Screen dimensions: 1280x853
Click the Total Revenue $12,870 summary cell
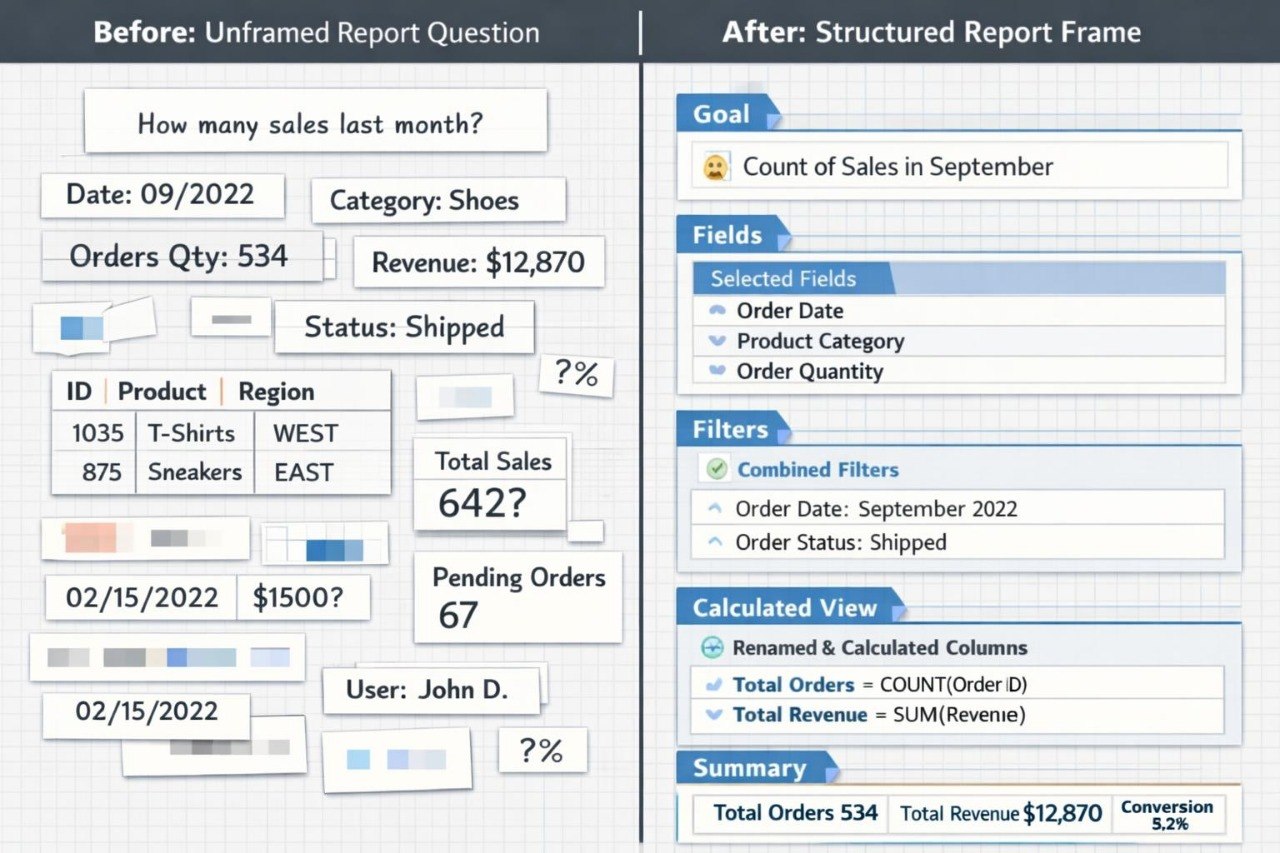pyautogui.click(x=1000, y=813)
